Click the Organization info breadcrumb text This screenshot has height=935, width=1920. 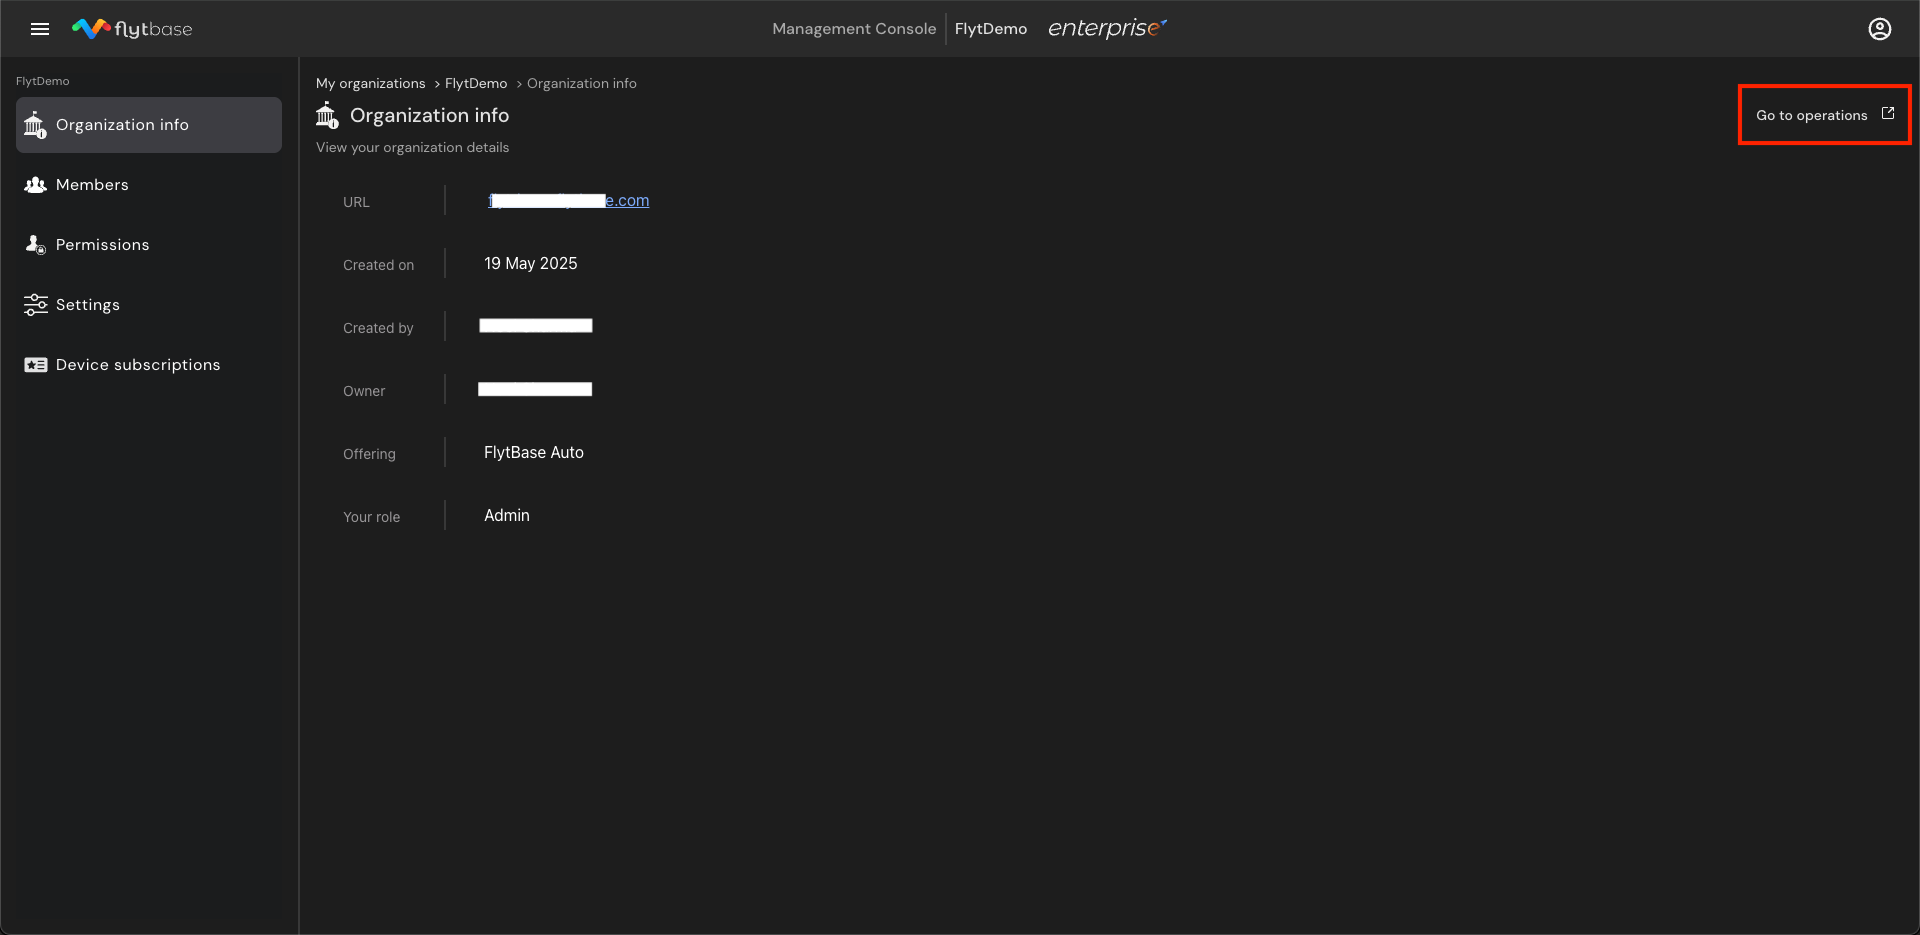click(x=582, y=83)
